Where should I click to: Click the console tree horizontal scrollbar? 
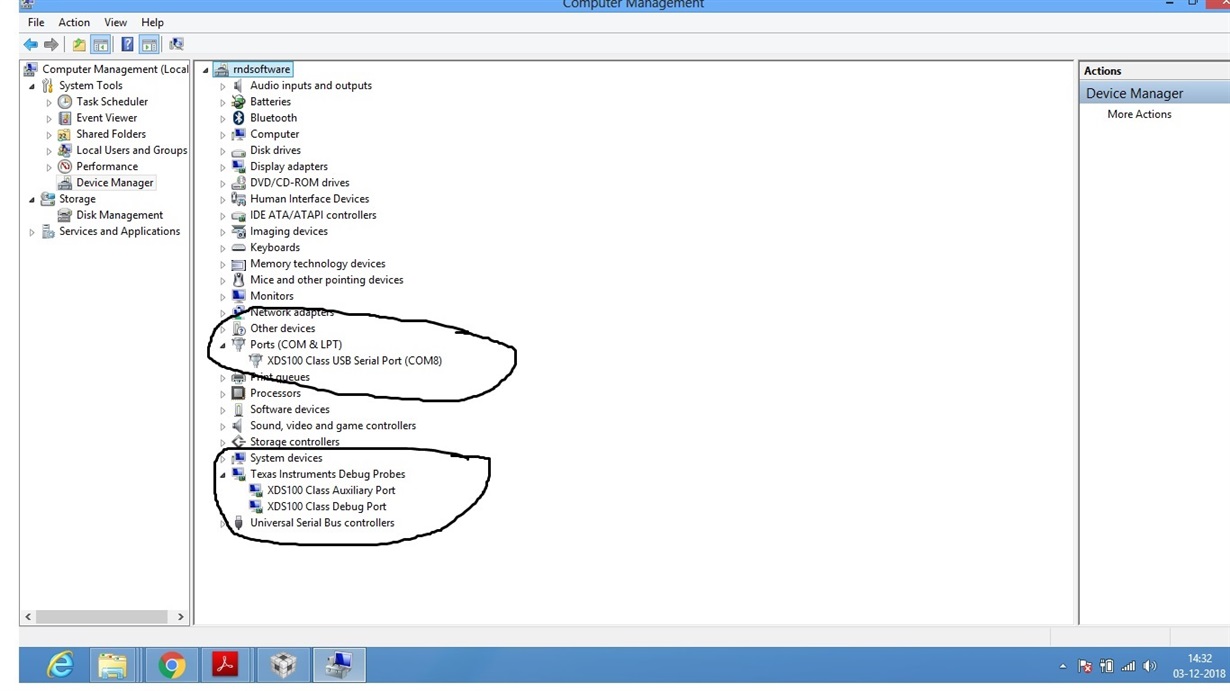104,617
